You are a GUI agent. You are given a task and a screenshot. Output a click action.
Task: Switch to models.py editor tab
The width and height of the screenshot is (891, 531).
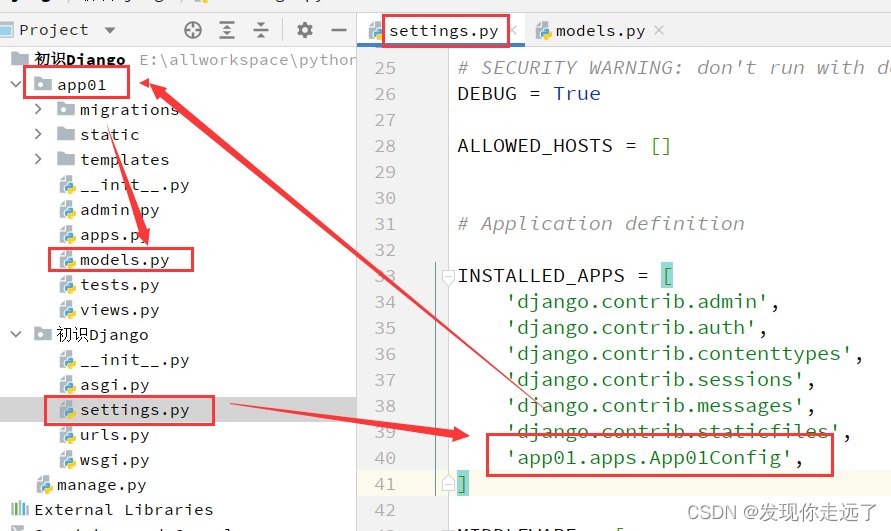point(600,31)
